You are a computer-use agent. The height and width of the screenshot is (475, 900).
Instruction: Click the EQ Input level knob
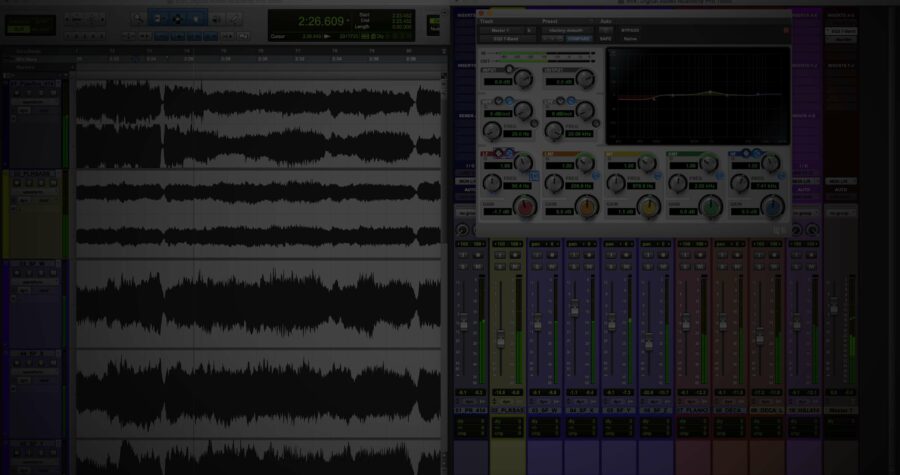523,79
